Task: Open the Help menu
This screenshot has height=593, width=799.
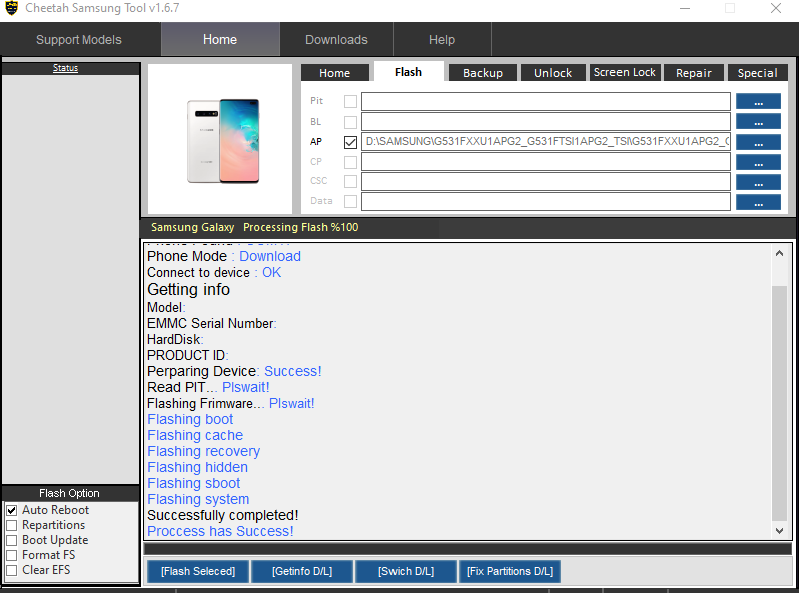Action: (x=442, y=40)
